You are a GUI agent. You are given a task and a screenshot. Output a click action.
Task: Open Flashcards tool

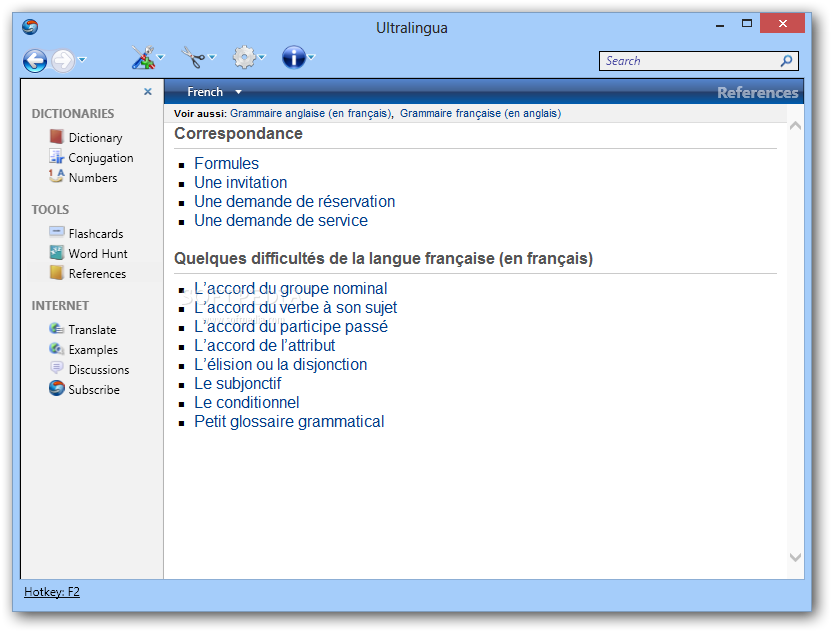point(96,234)
